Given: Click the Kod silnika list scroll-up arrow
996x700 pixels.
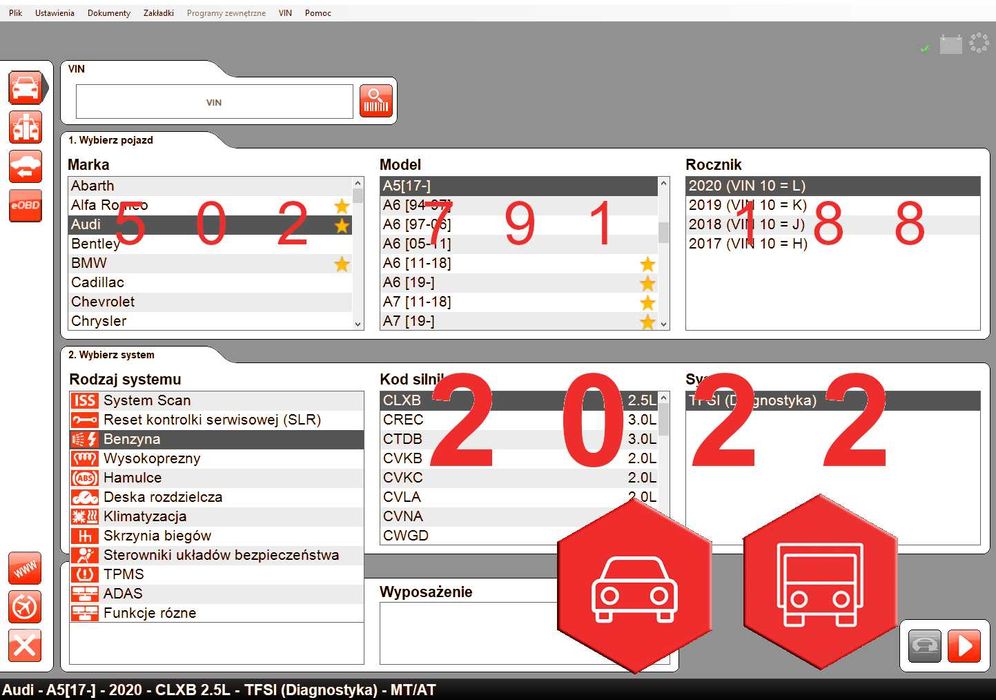Looking at the screenshot, I should coord(664,398).
